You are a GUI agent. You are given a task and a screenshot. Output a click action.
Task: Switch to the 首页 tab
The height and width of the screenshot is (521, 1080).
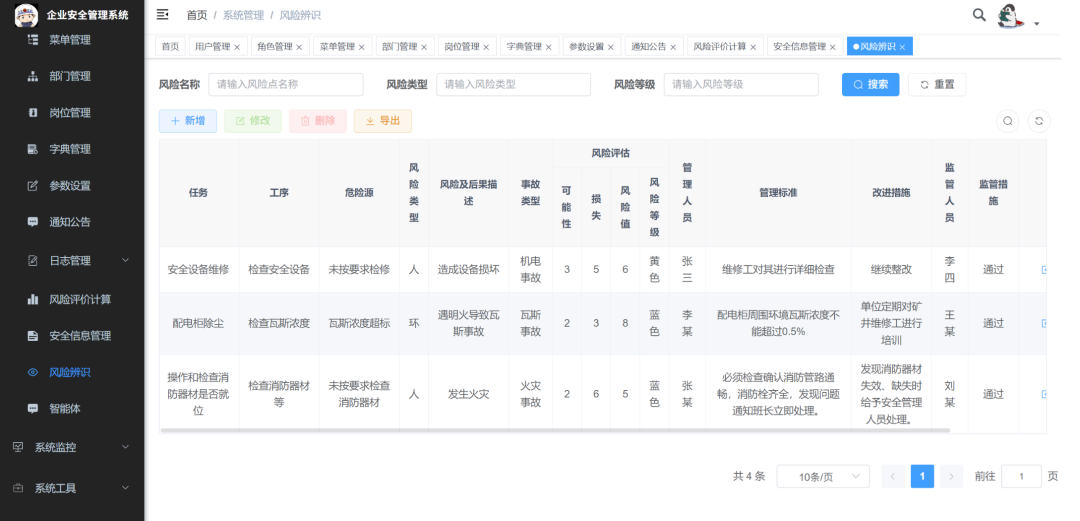170,47
